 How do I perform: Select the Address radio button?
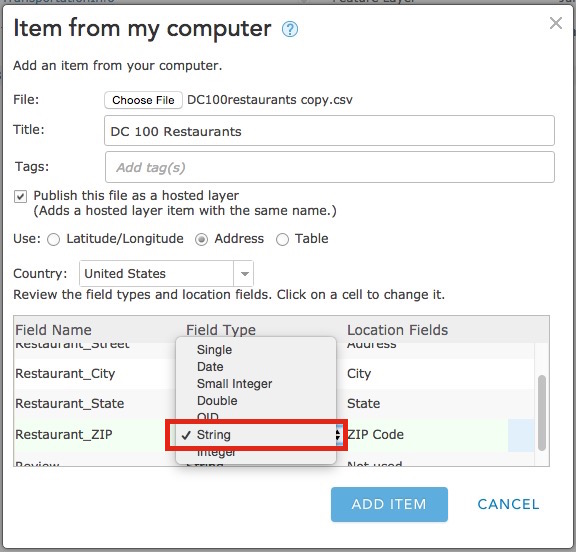201,239
